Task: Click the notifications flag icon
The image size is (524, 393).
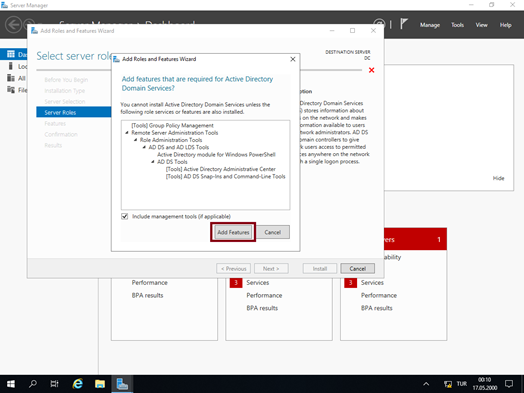Action: pos(404,24)
